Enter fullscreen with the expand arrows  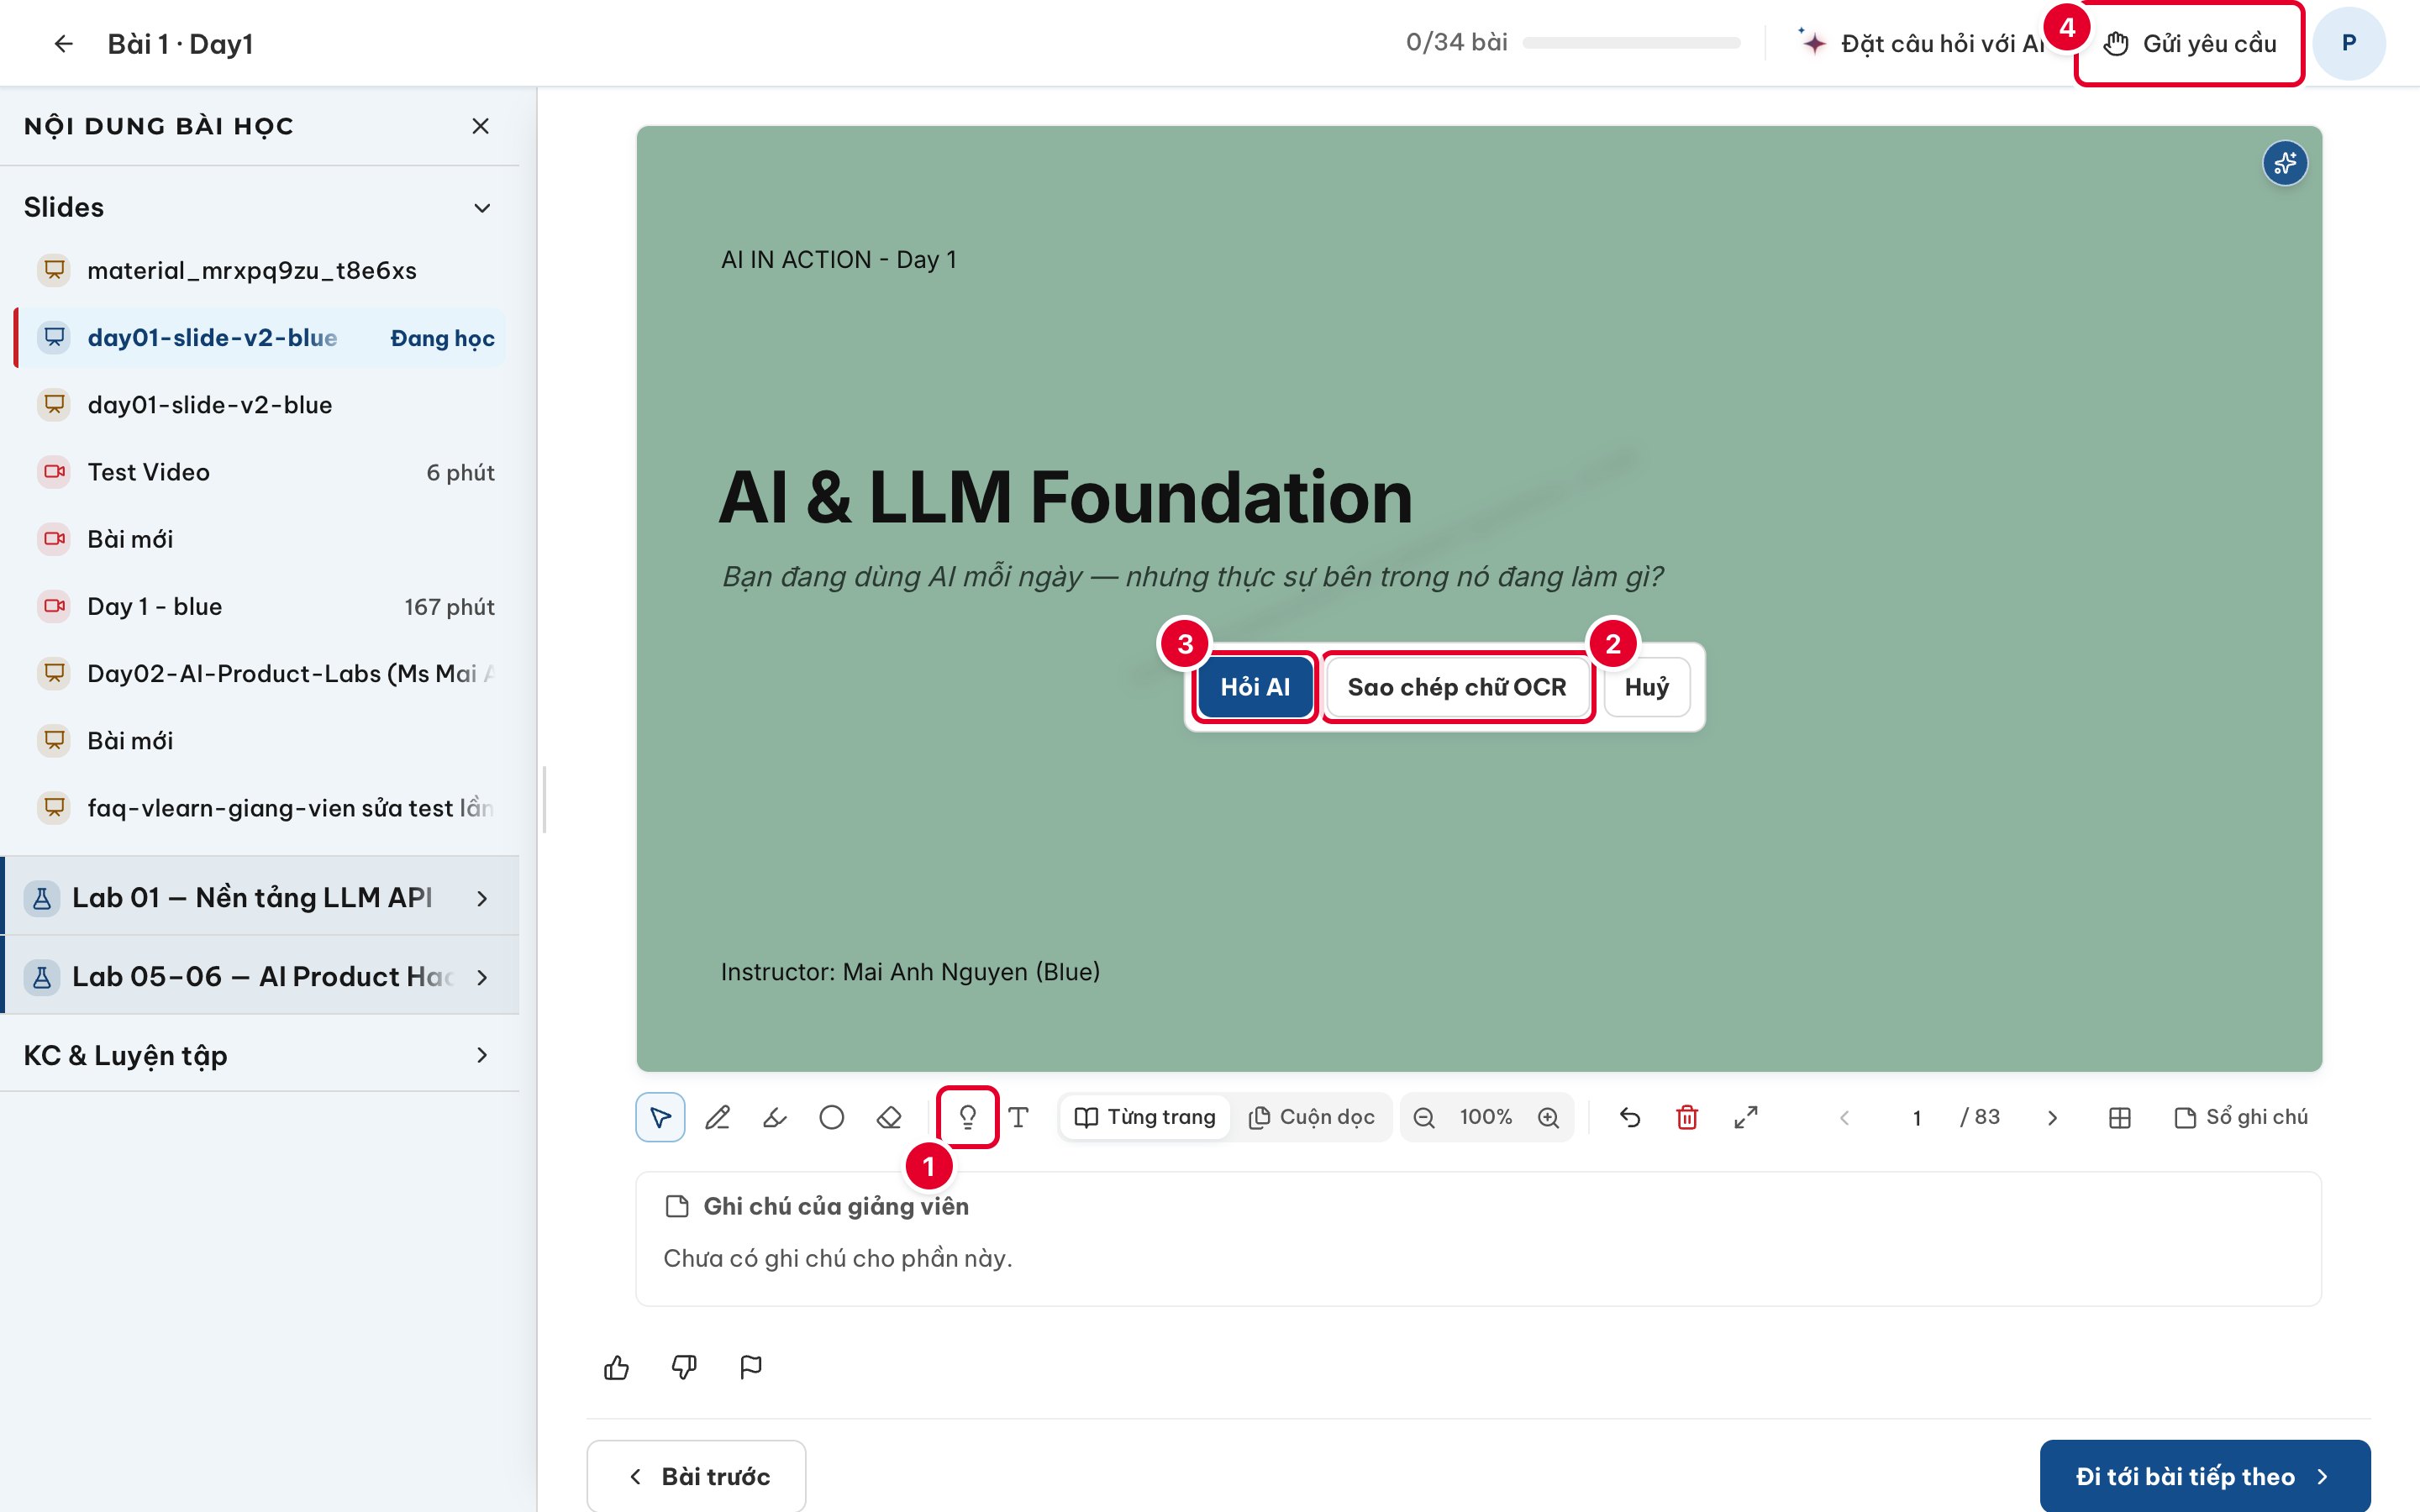[1746, 1117]
